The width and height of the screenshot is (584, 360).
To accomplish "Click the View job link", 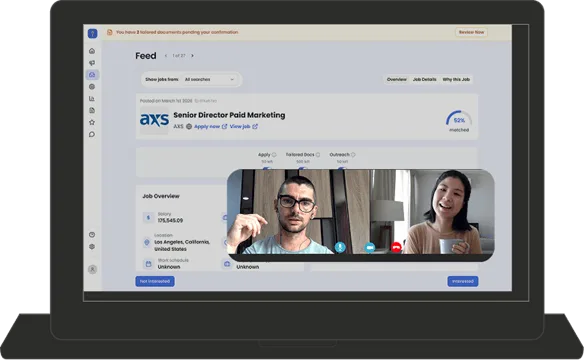I will [x=244, y=127].
